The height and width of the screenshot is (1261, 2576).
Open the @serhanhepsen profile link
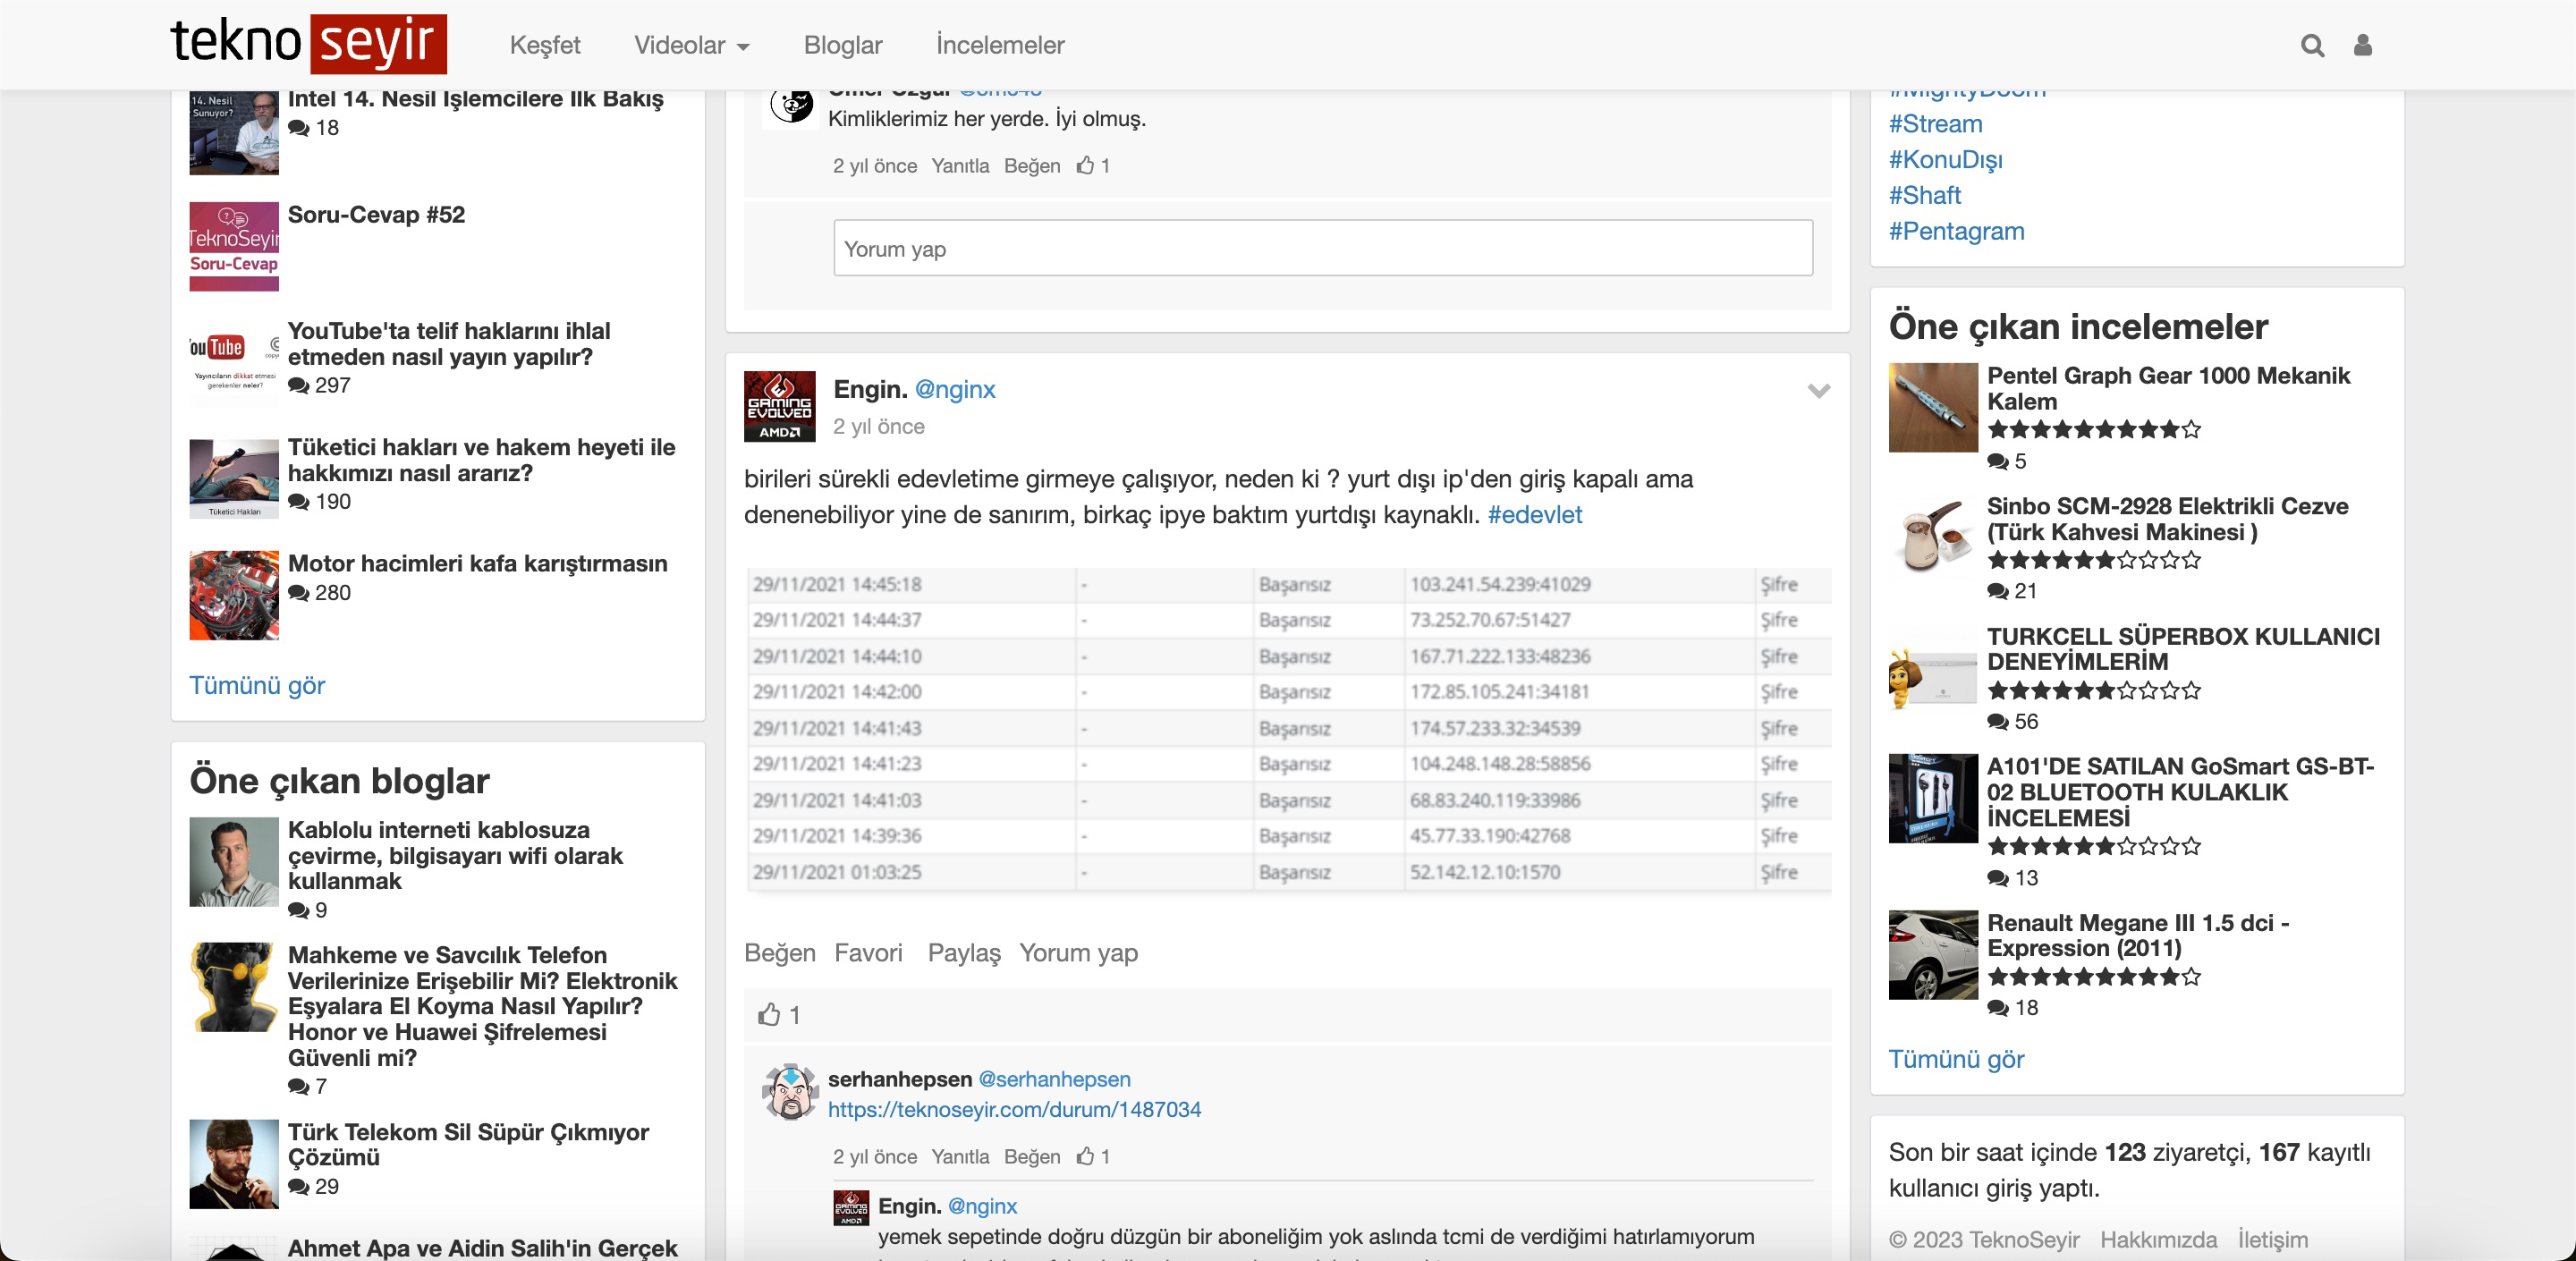1054,1080
